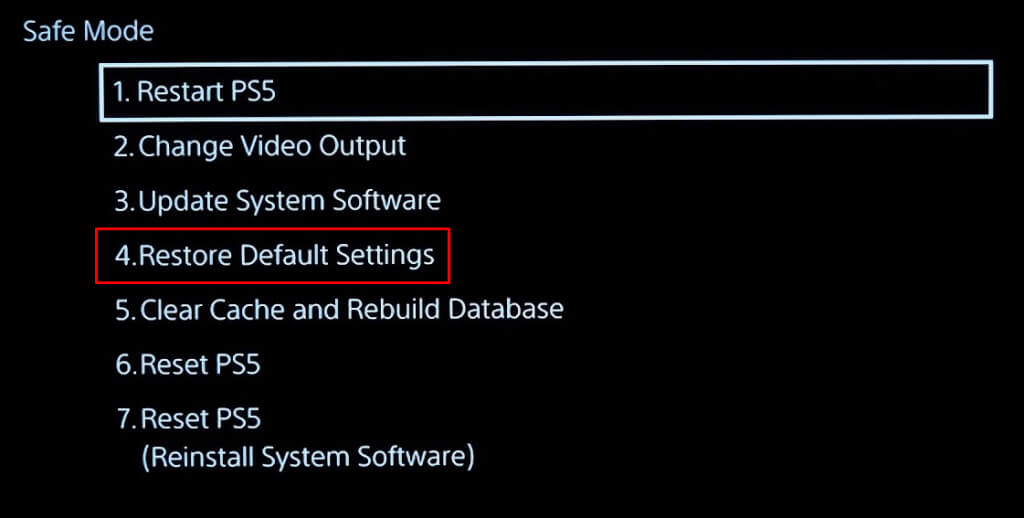Click inside the red highlighted box
1024x518 pixels.
pos(272,255)
